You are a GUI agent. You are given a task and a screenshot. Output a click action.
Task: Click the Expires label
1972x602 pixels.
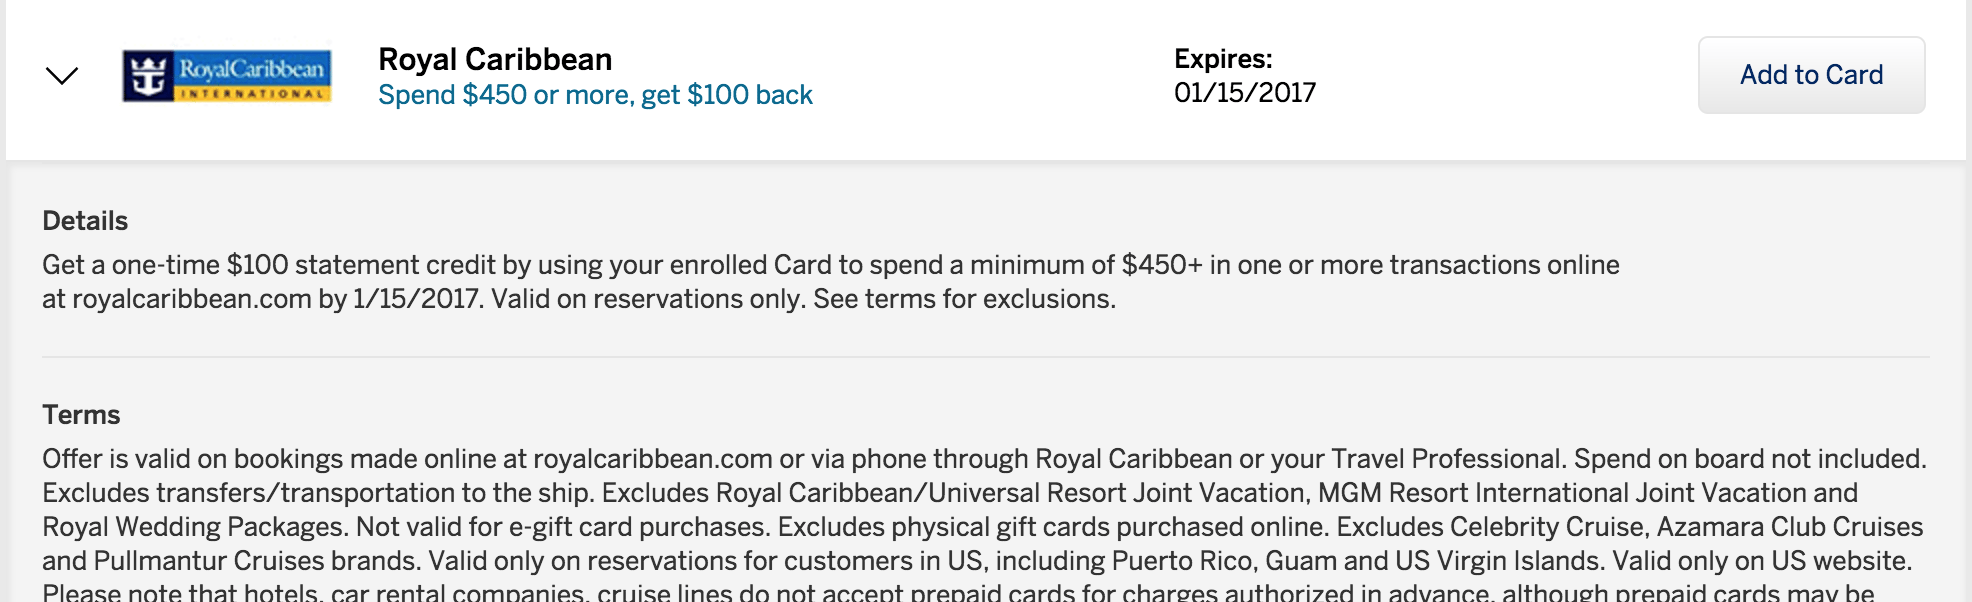tap(1223, 59)
